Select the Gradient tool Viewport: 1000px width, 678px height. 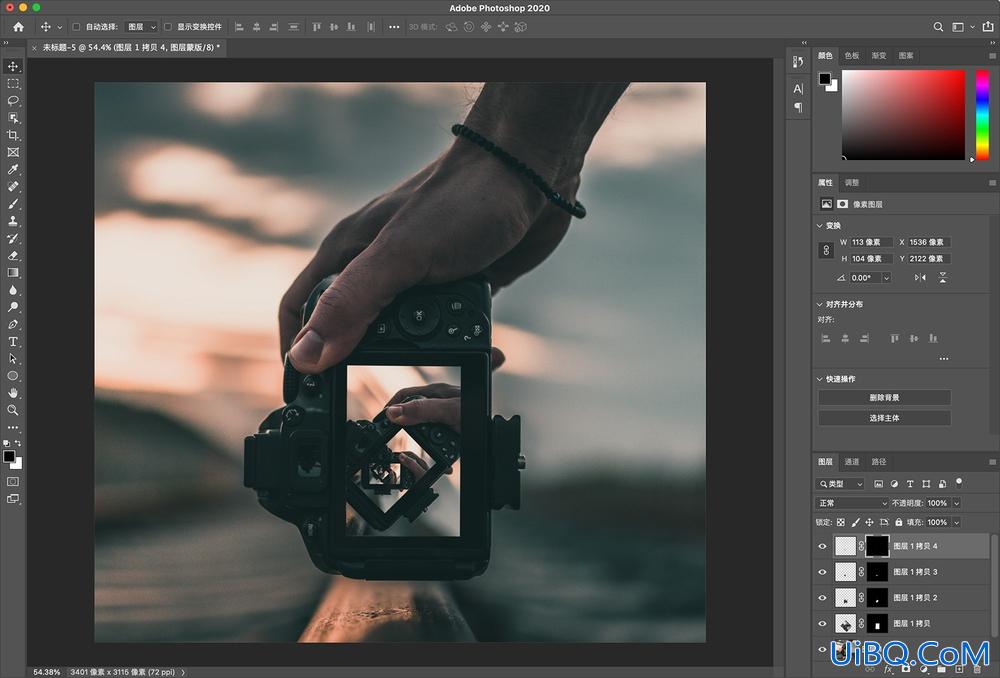(13, 273)
